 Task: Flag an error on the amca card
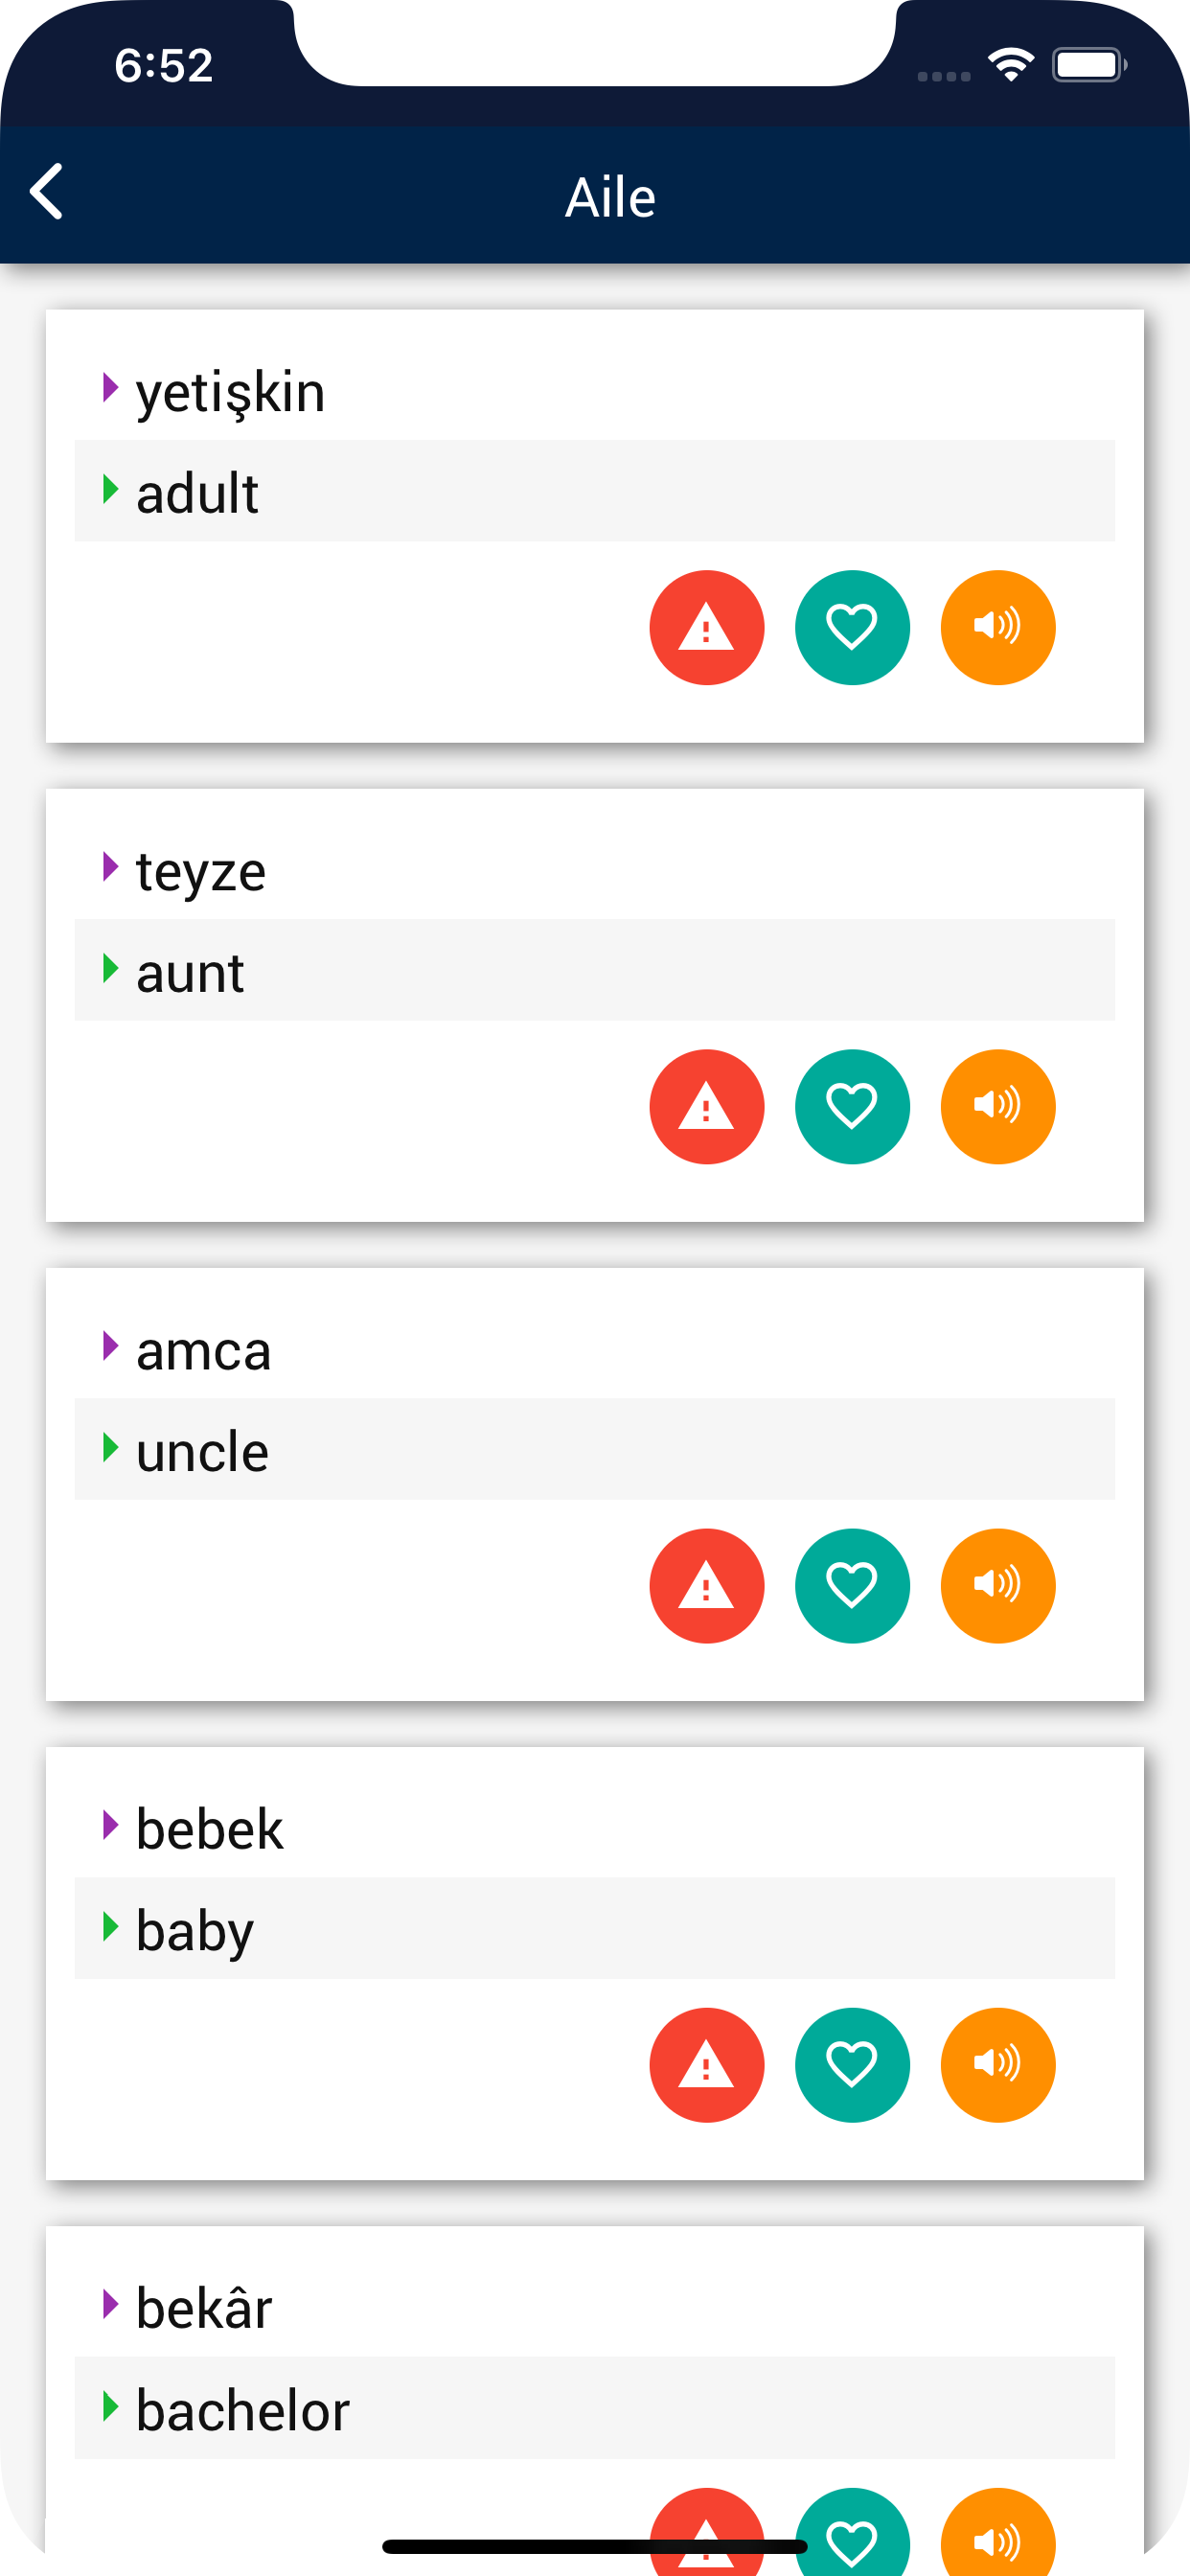[706, 1585]
